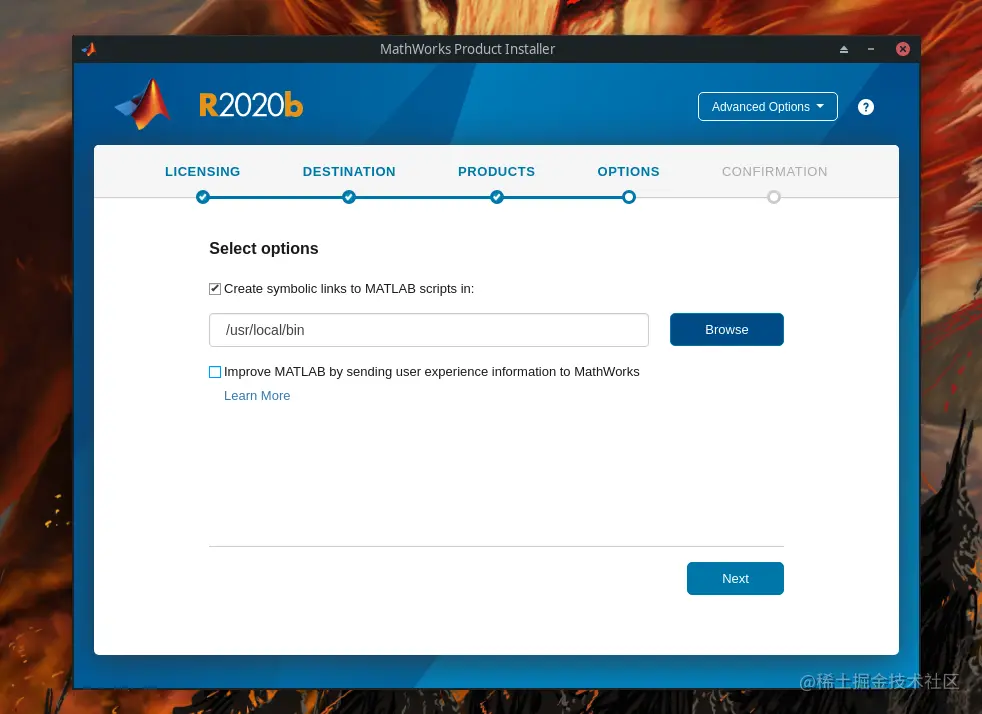Click the Options step circle marker

point(629,197)
